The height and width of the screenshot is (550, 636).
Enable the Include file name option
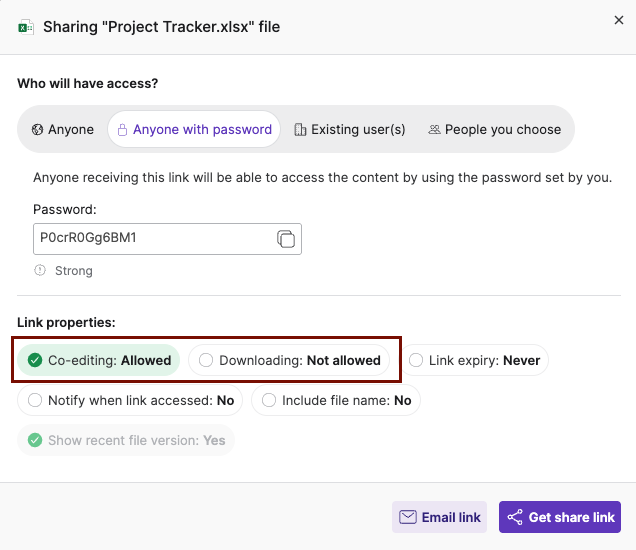(336, 400)
